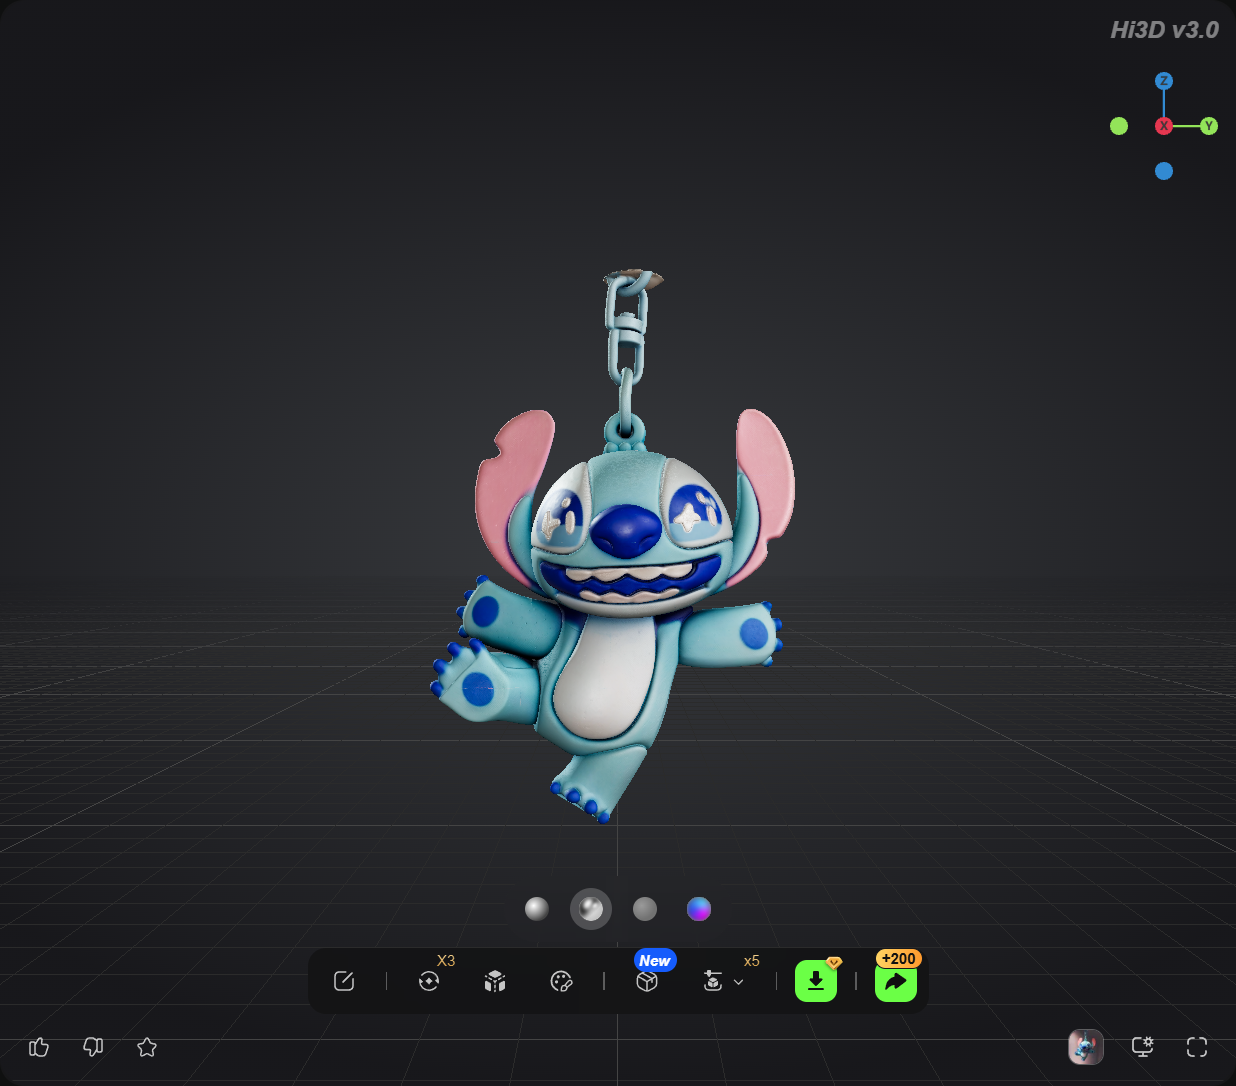Give the model a thumbs up
Viewport: 1236px width, 1086px height.
[39, 1047]
